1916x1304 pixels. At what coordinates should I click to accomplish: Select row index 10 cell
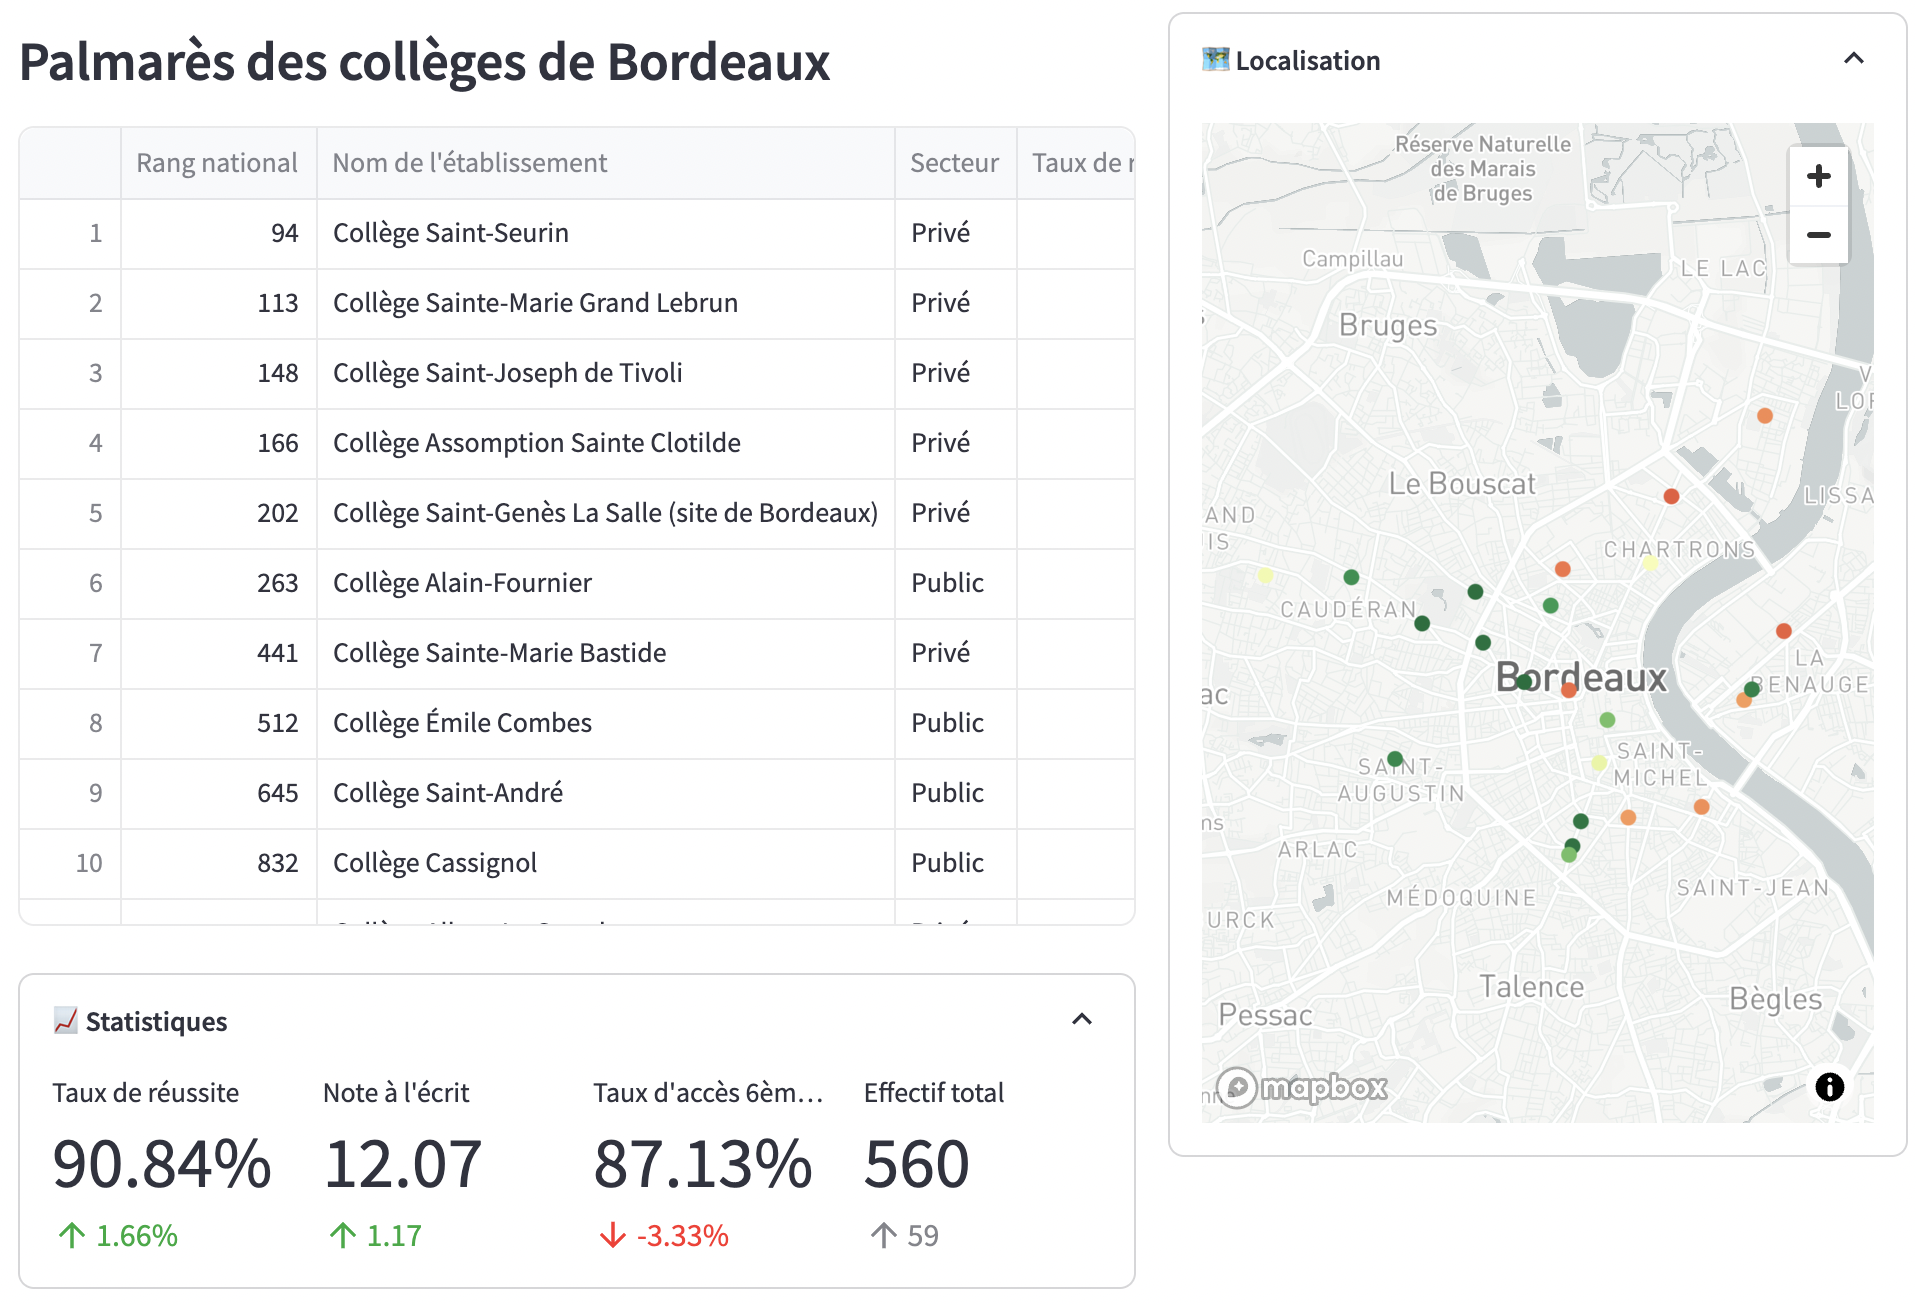[x=70, y=863]
